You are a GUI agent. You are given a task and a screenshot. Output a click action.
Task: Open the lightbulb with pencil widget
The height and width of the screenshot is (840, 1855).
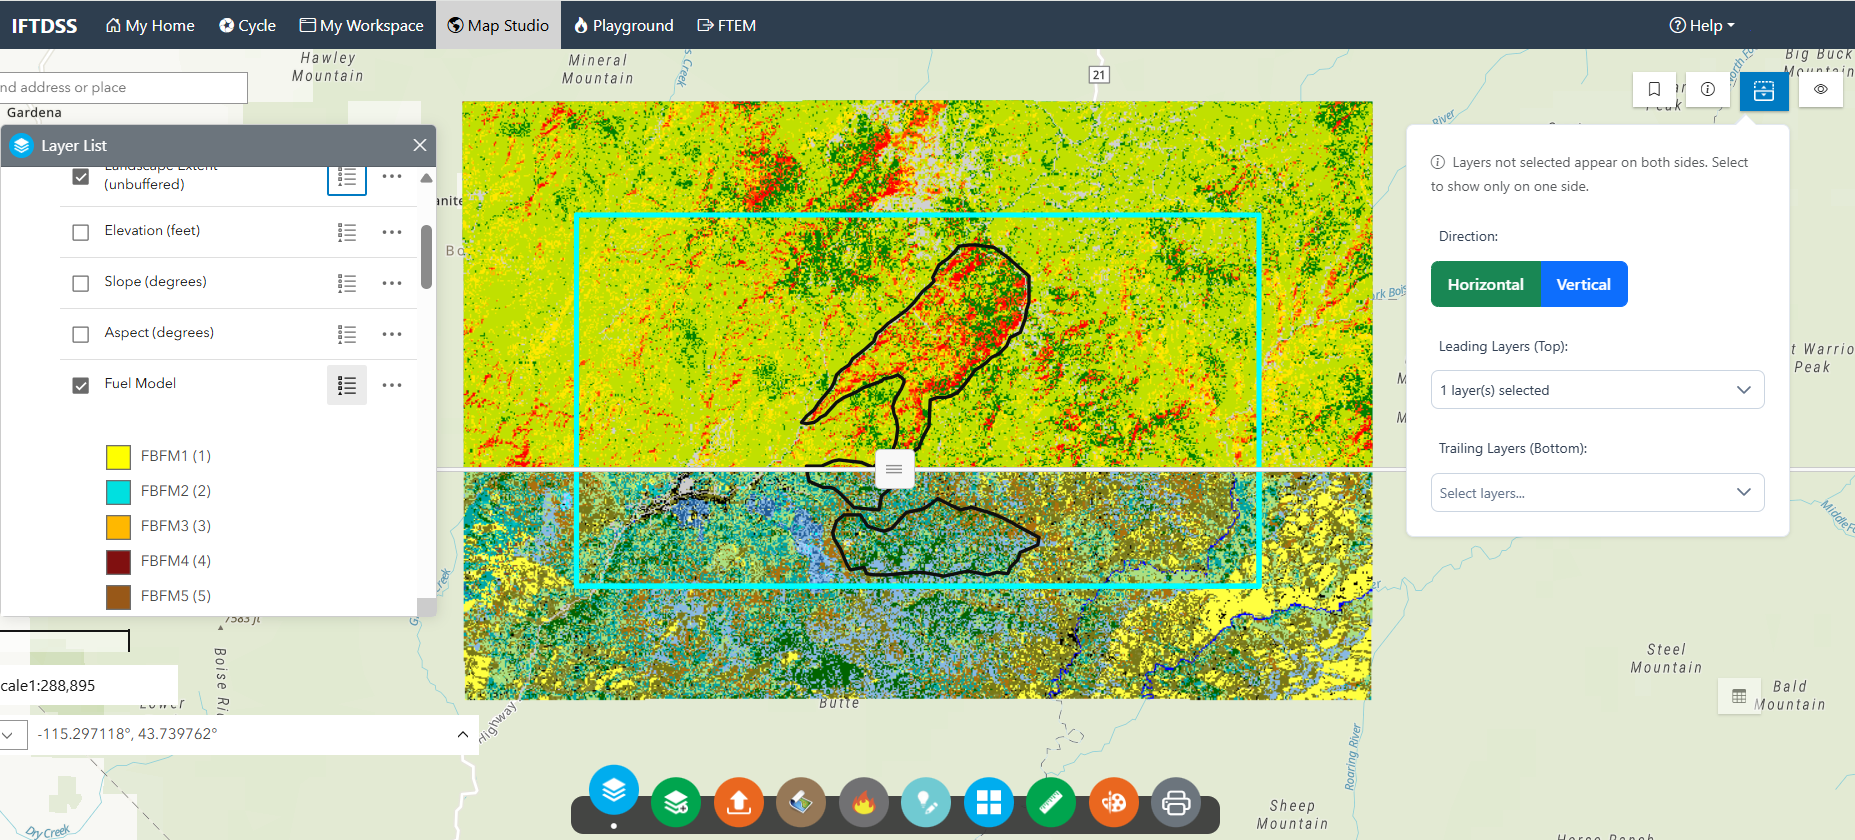926,802
